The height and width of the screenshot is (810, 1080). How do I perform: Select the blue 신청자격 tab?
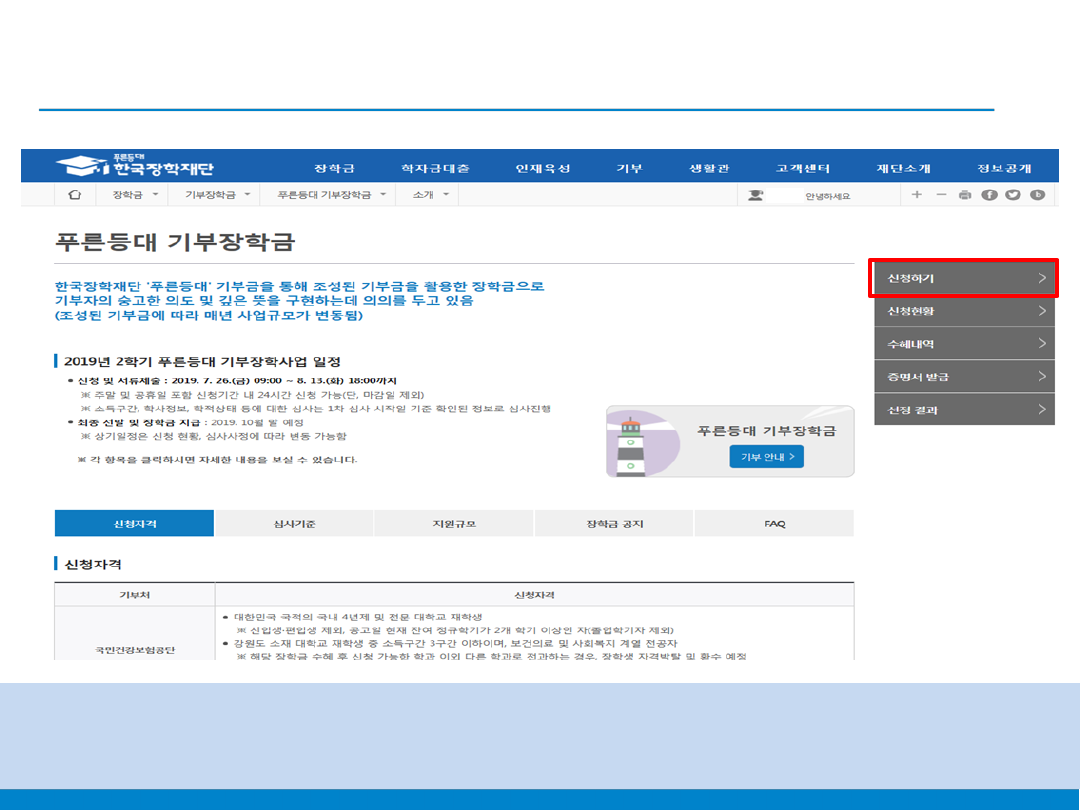pyautogui.click(x=134, y=523)
